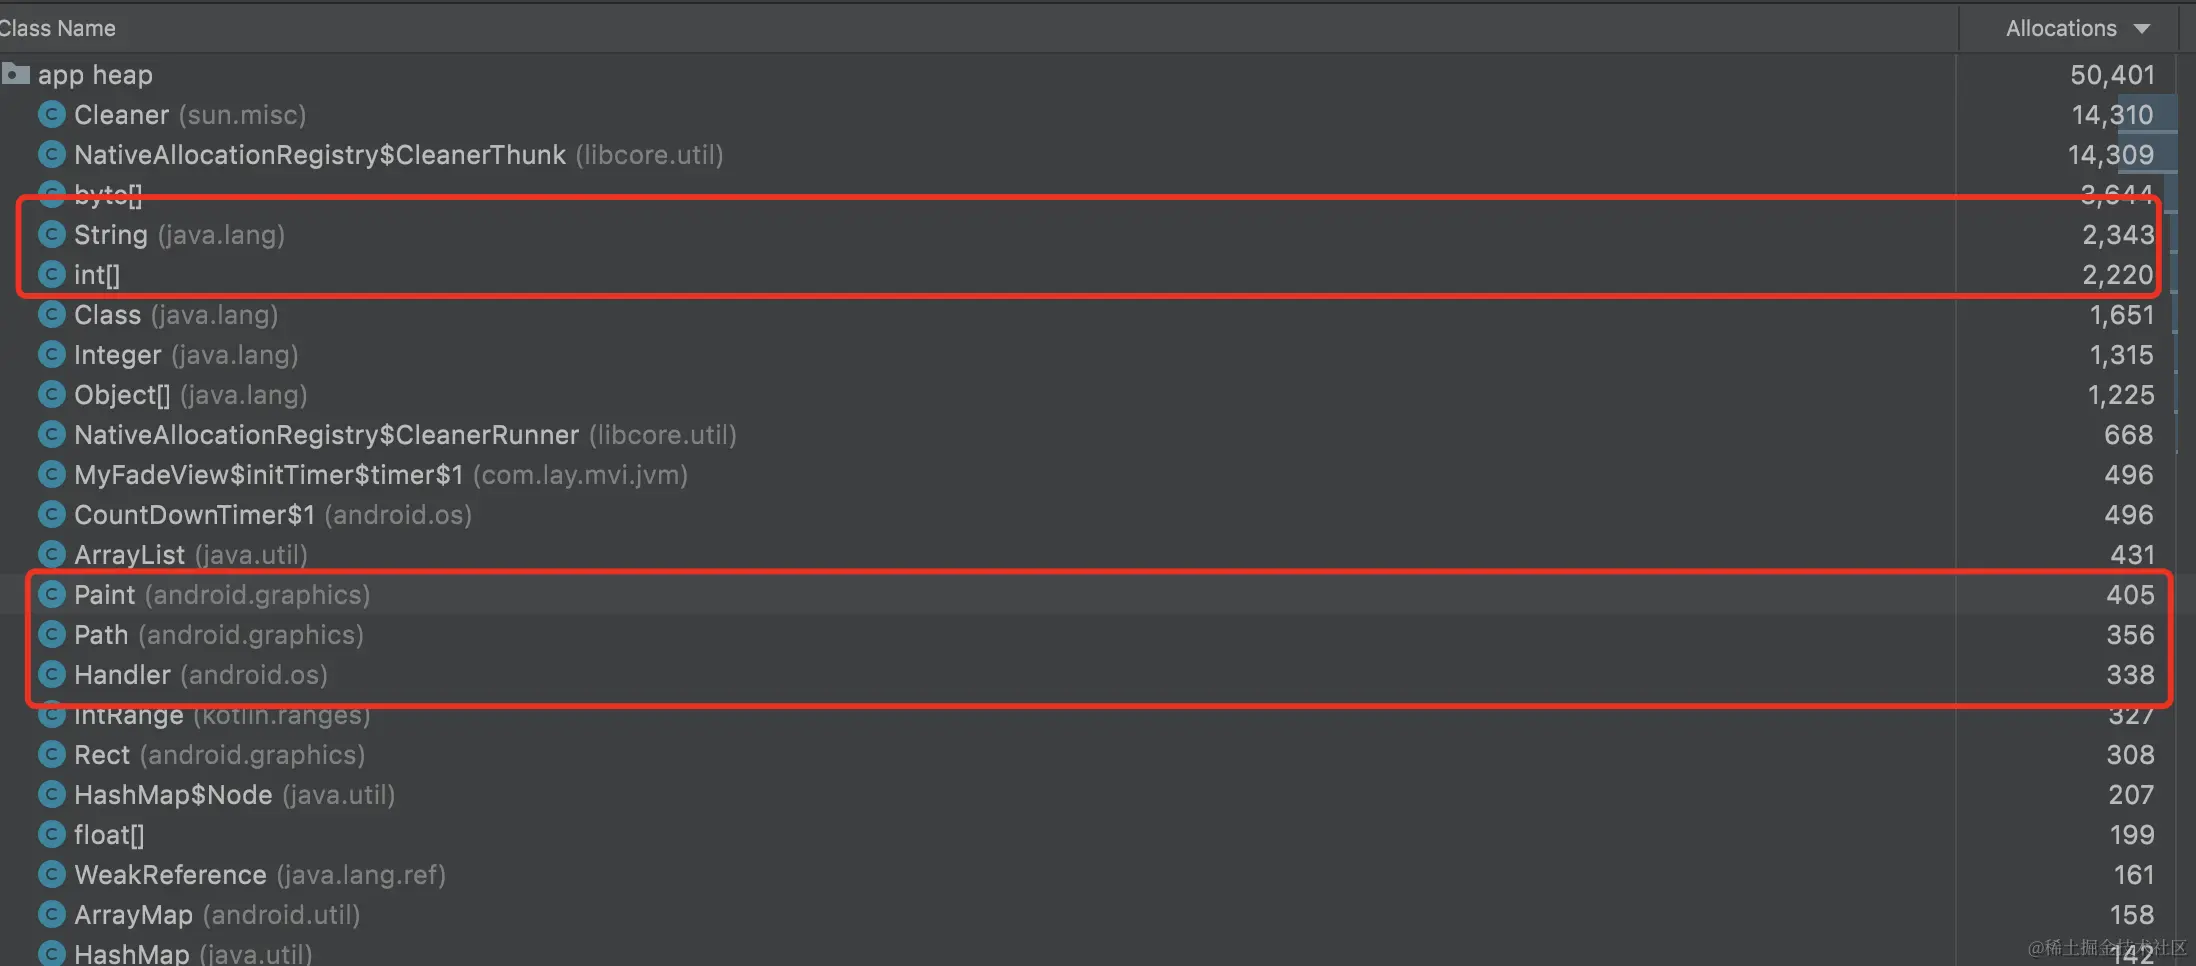Click the class icon next to float[]
The height and width of the screenshot is (966, 2196).
click(x=51, y=835)
